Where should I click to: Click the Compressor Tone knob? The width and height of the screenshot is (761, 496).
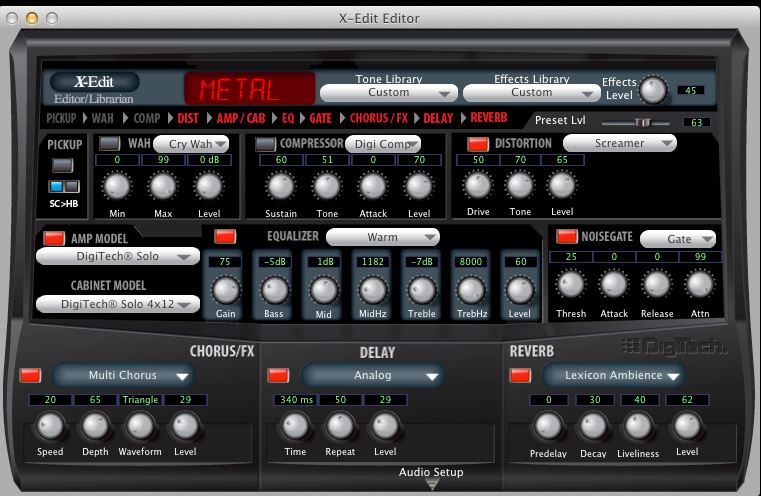click(x=327, y=186)
